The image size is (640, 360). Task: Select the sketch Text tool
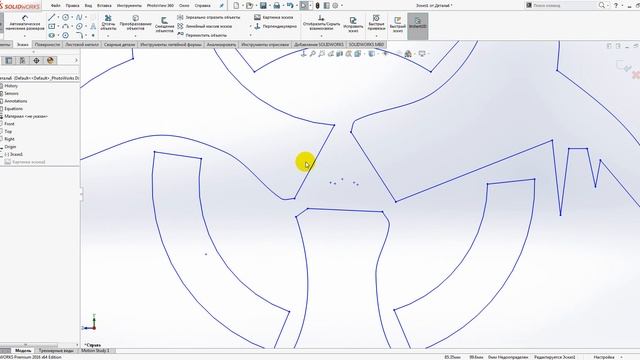pyautogui.click(x=93, y=26)
